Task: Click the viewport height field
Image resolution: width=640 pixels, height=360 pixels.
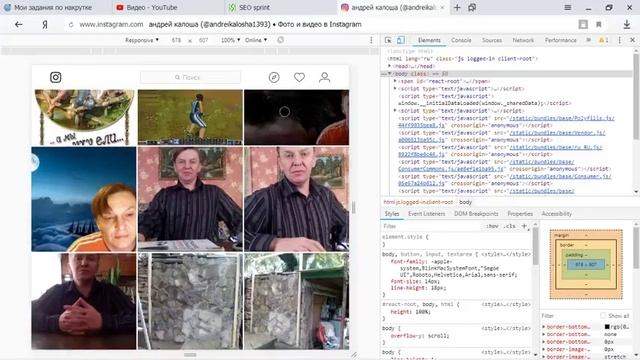Action: click(x=203, y=40)
